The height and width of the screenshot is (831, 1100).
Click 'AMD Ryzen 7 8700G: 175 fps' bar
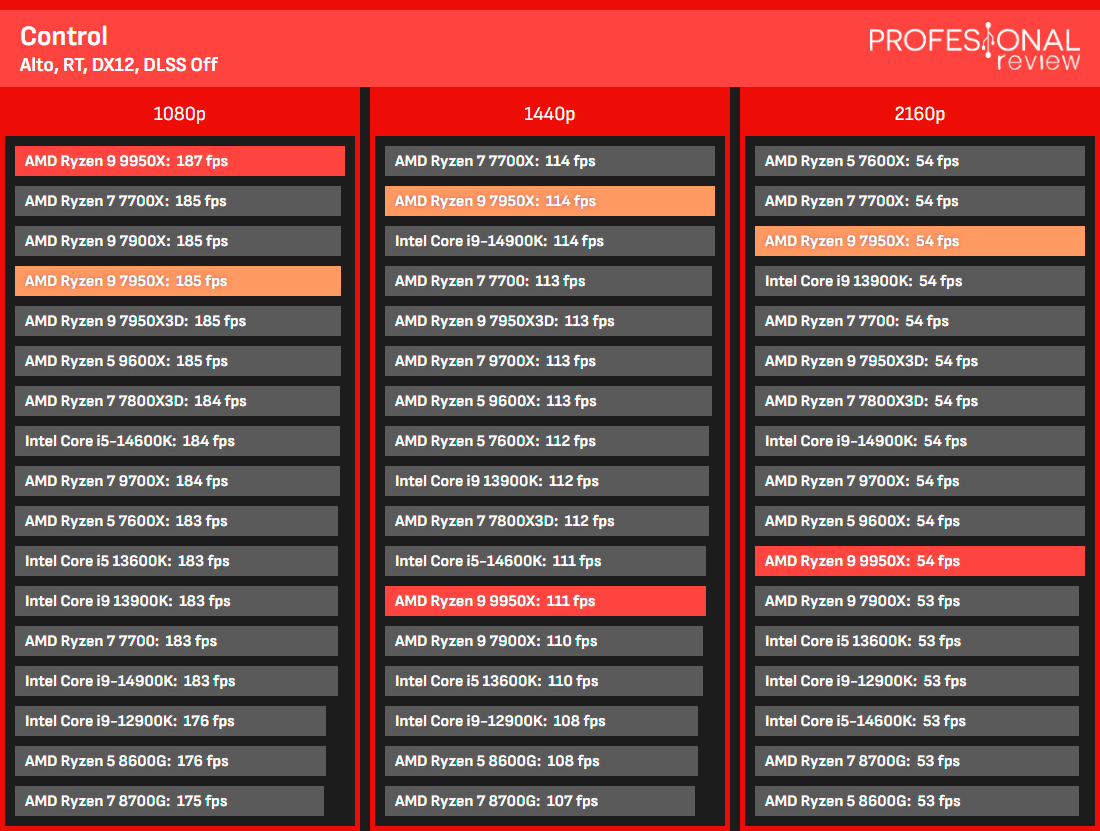(169, 800)
